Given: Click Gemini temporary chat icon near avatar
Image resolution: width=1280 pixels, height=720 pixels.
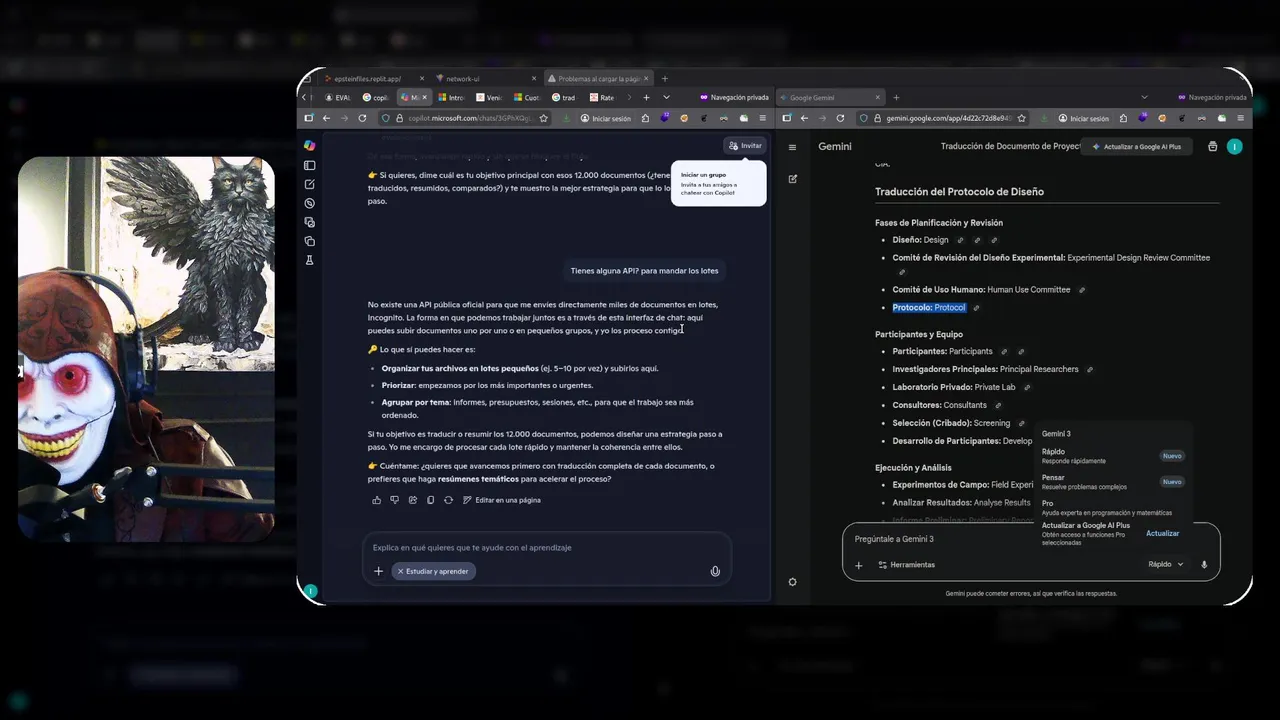Looking at the screenshot, I should click(x=1213, y=146).
